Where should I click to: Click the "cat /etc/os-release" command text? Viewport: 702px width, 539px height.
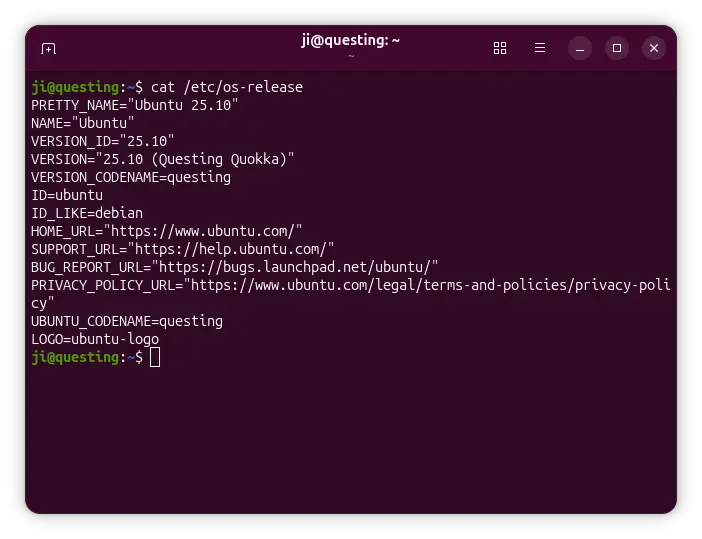(x=226, y=87)
